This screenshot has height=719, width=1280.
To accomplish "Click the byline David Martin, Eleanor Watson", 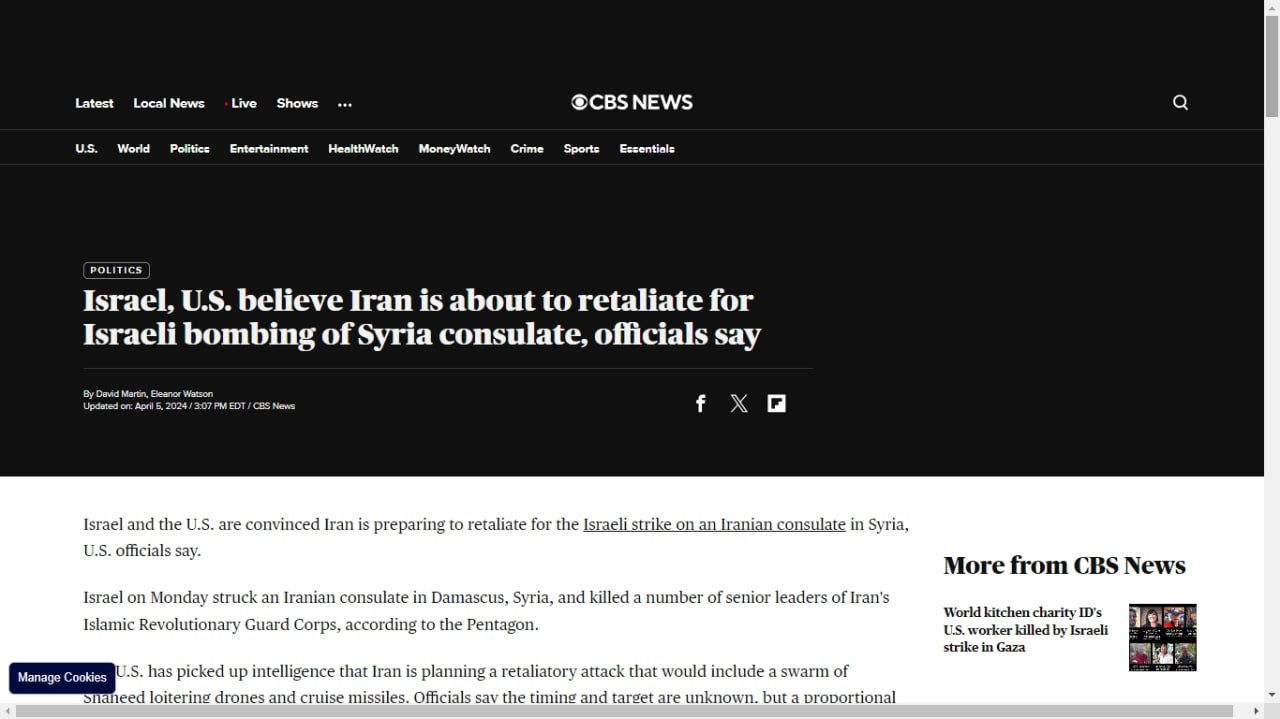I will pyautogui.click(x=148, y=394).
